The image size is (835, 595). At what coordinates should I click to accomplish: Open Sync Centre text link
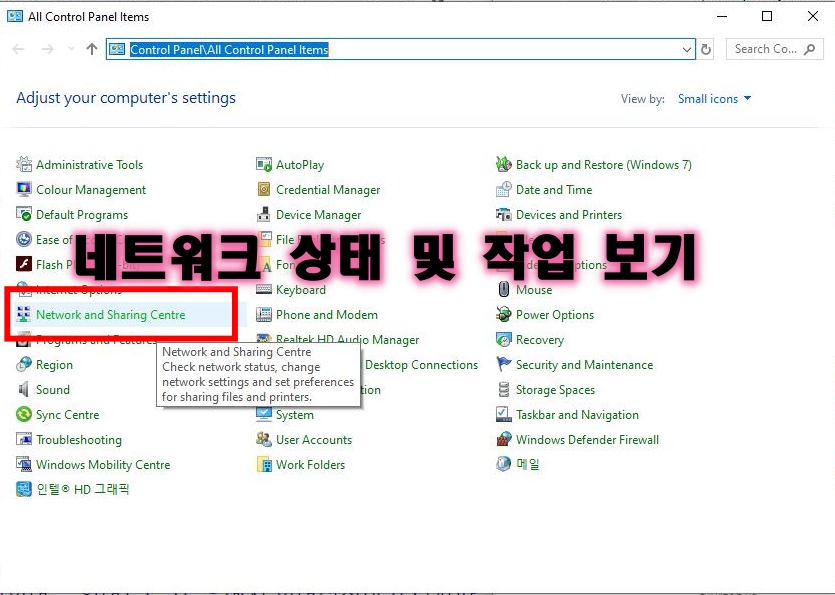click(x=68, y=415)
